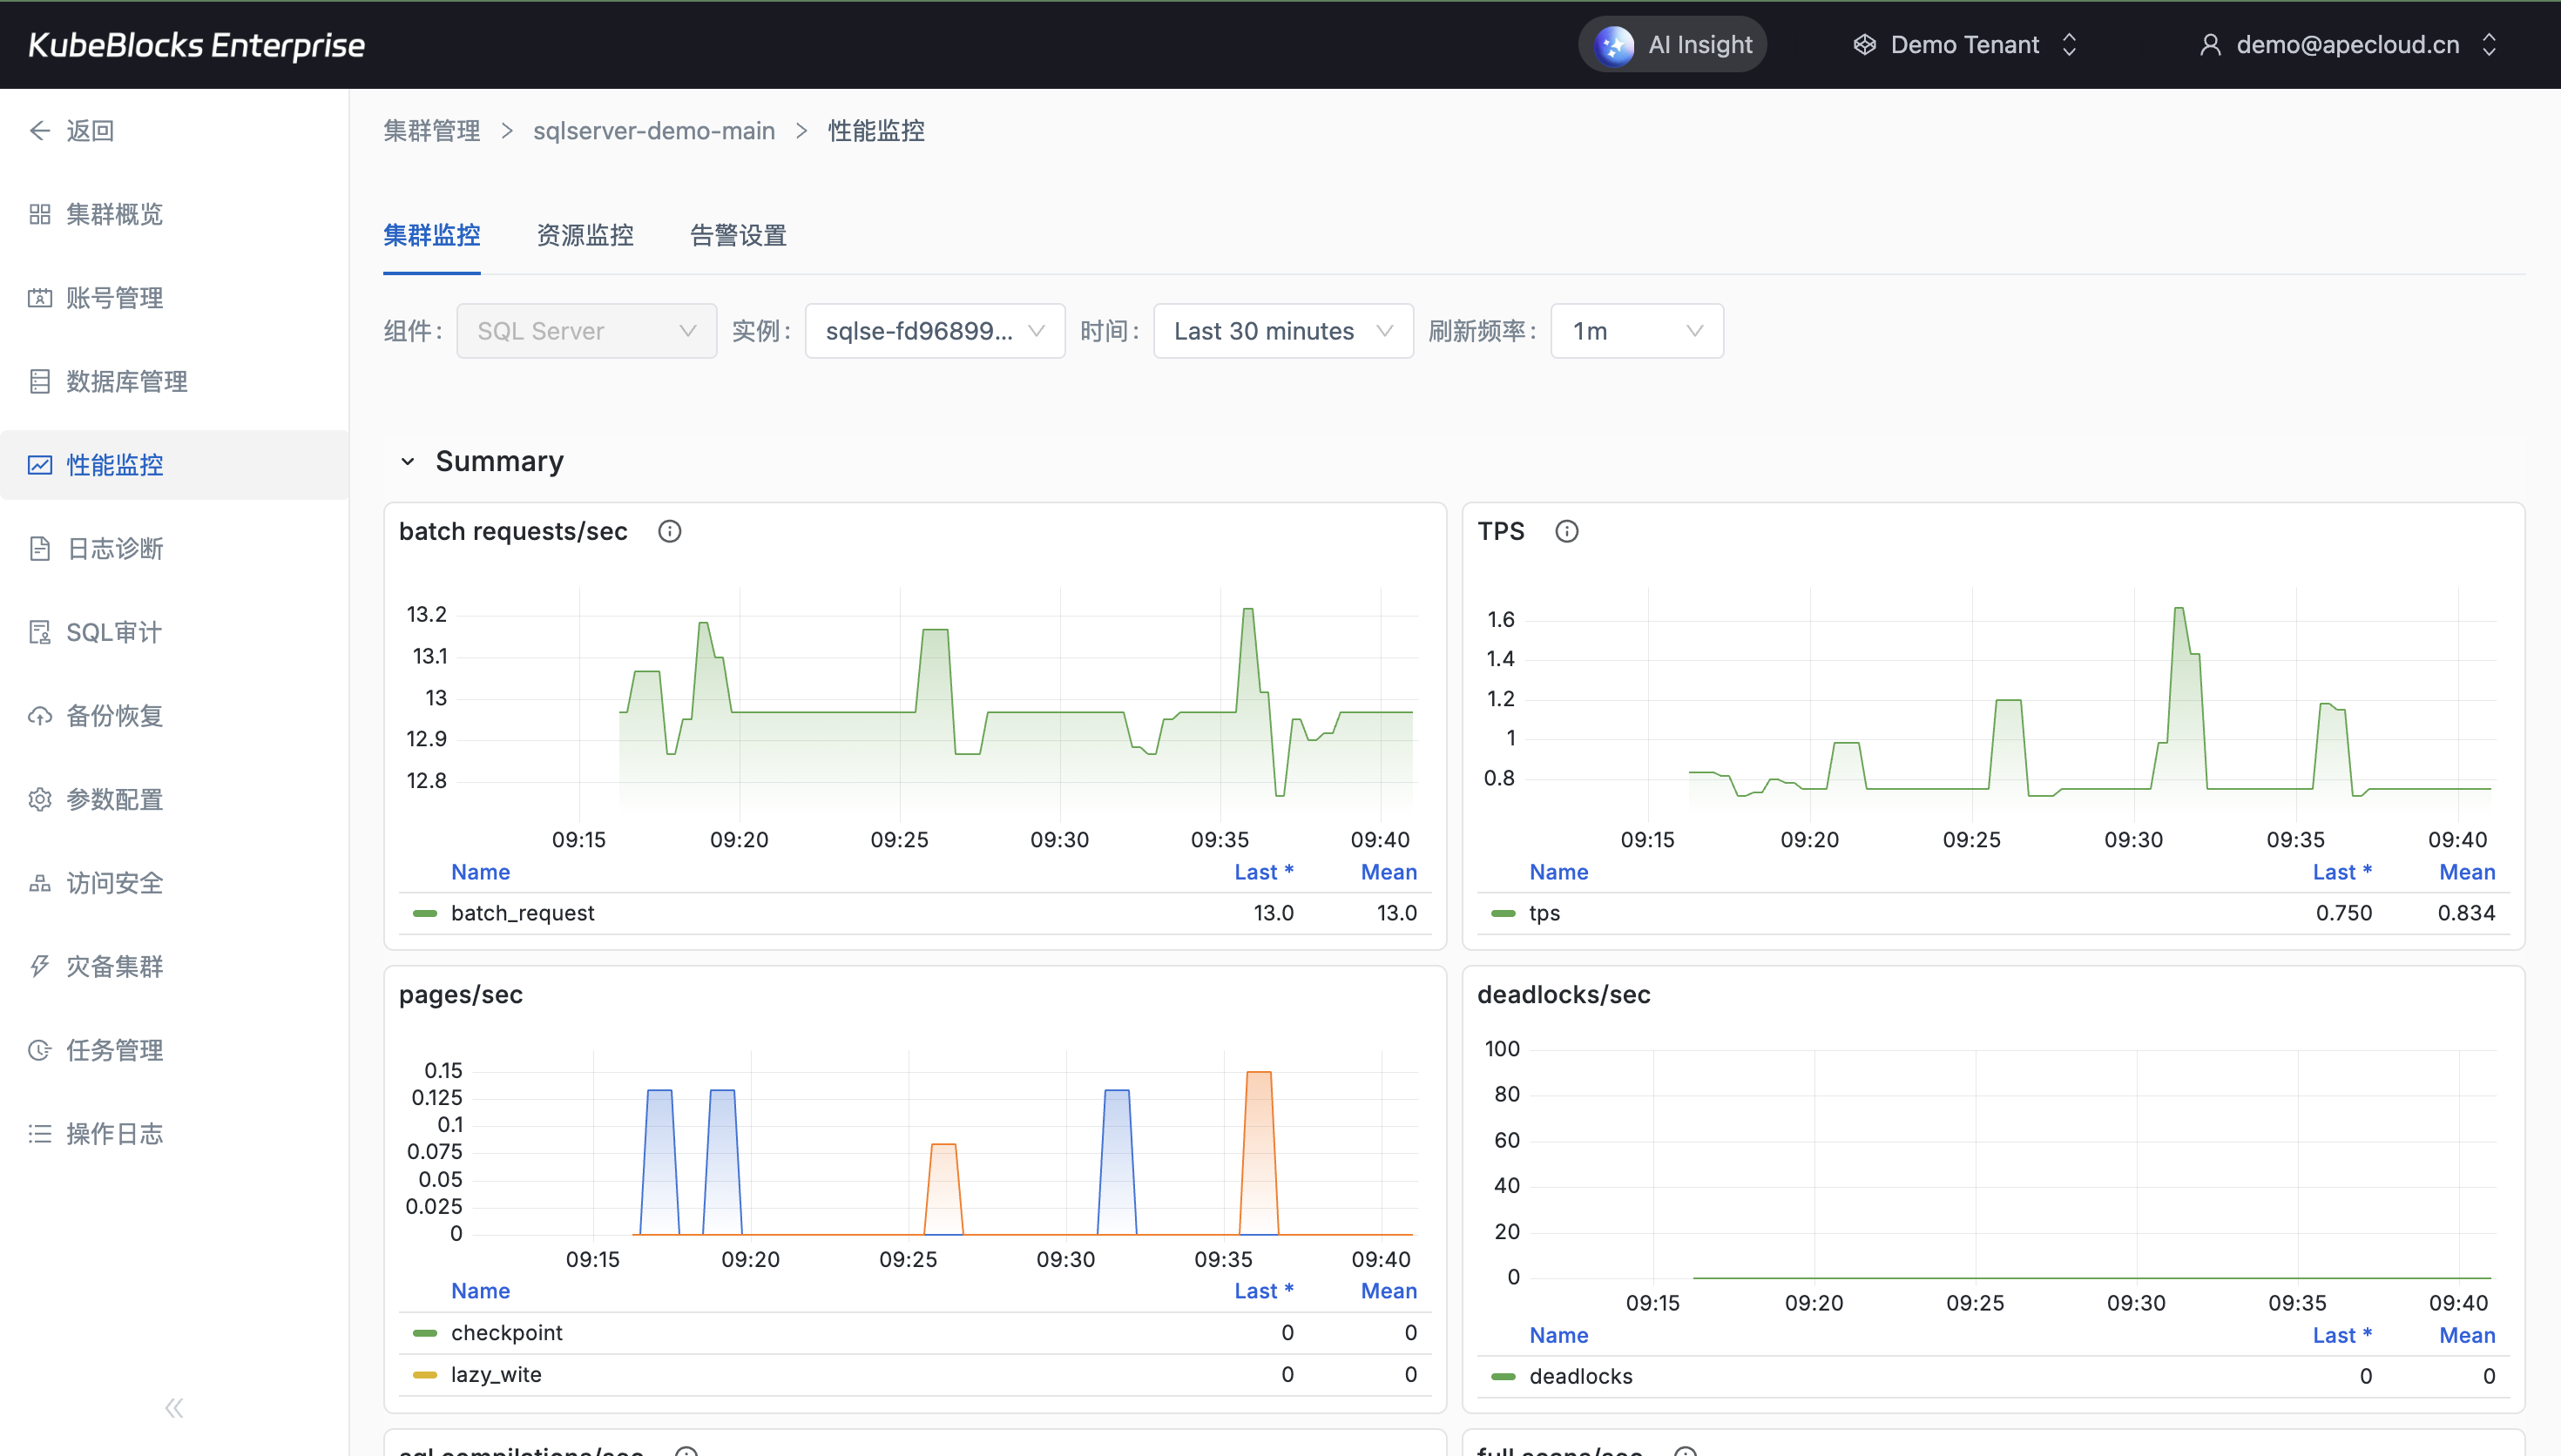Click sqlserver-demo-main breadcrumb link

pyautogui.click(x=653, y=131)
